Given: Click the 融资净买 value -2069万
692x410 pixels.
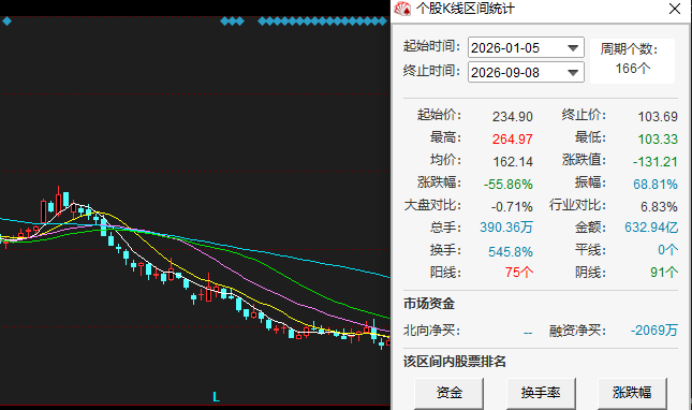Looking at the screenshot, I should [x=654, y=330].
